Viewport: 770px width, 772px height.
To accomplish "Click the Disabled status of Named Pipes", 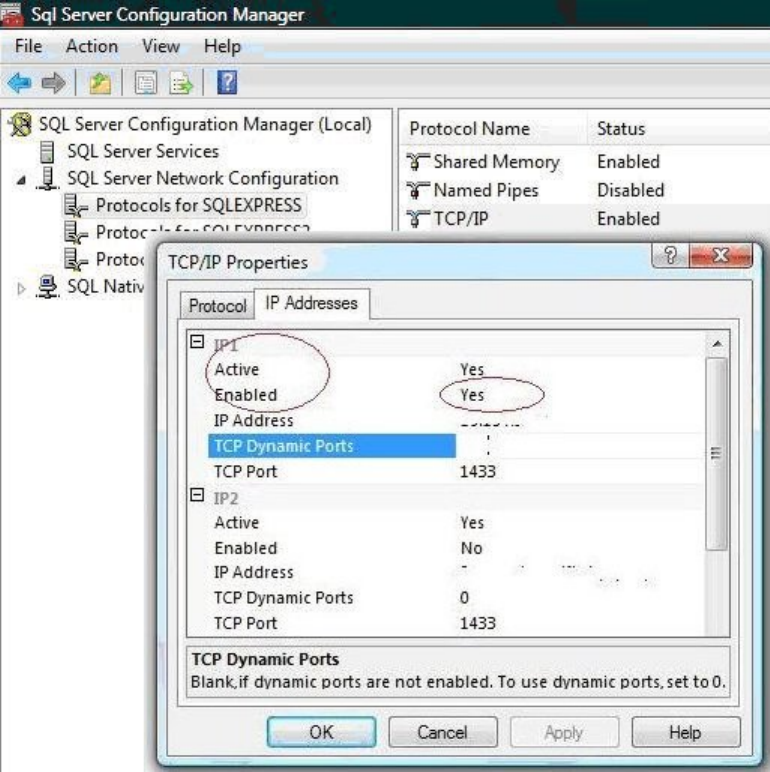I will 631,190.
